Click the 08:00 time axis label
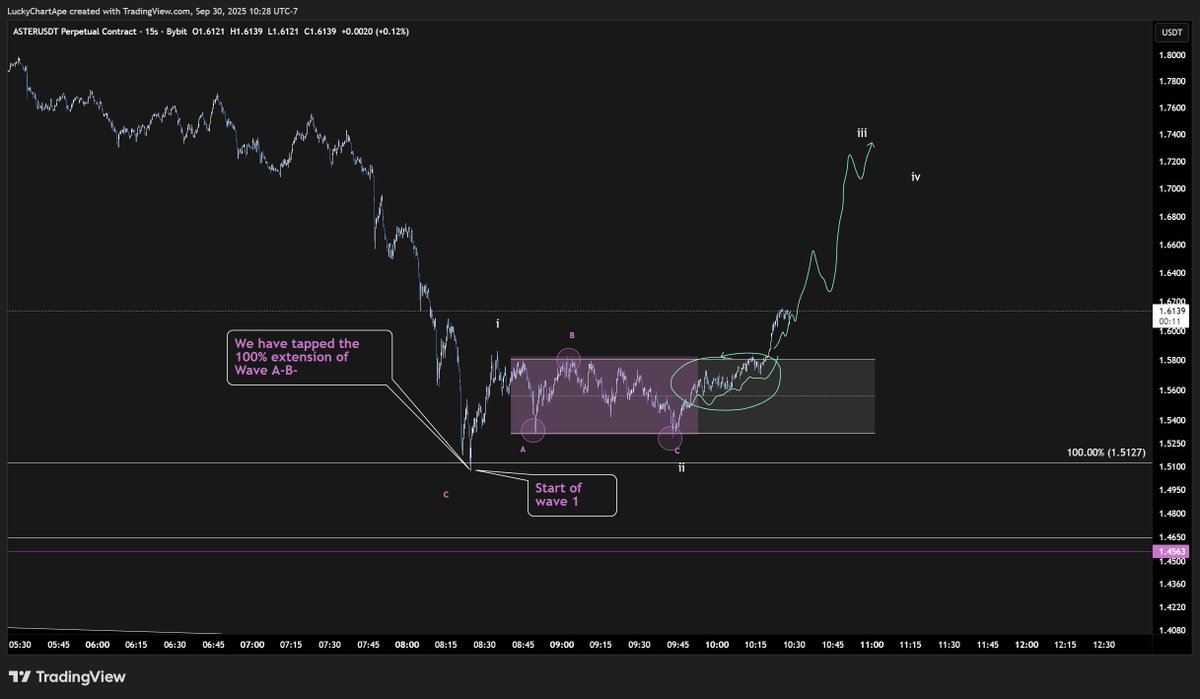The height and width of the screenshot is (699, 1200). click(x=407, y=645)
